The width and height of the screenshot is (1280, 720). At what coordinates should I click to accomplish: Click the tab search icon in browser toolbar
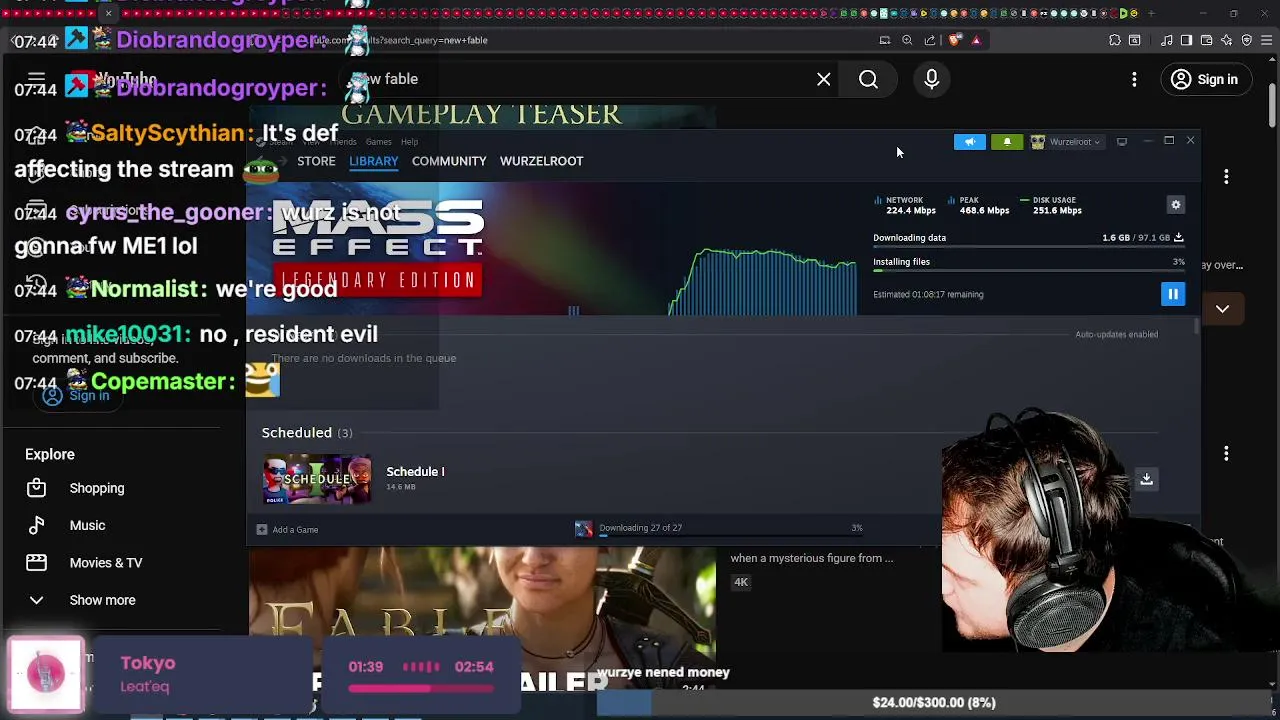[x=1134, y=40]
